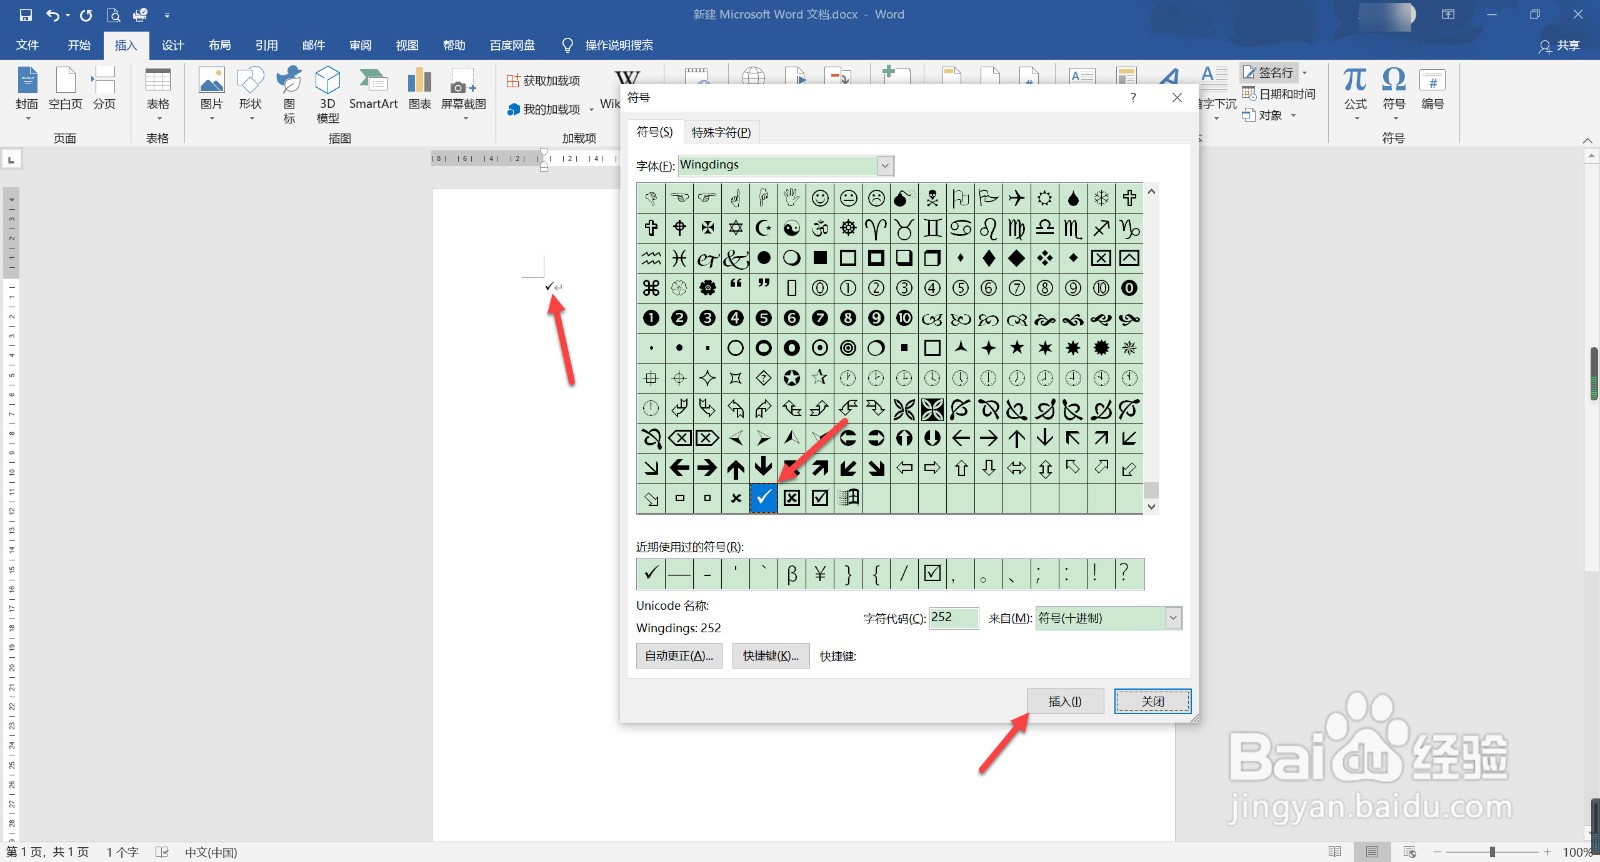Viewport: 1600px width, 862px height.
Task: Click the Share (共享) button
Action: (1560, 45)
